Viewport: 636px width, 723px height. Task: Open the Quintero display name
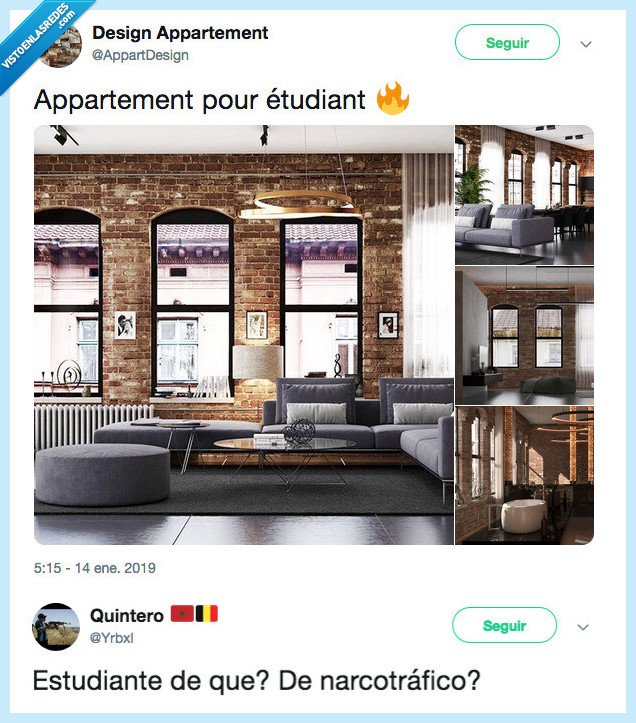point(127,616)
